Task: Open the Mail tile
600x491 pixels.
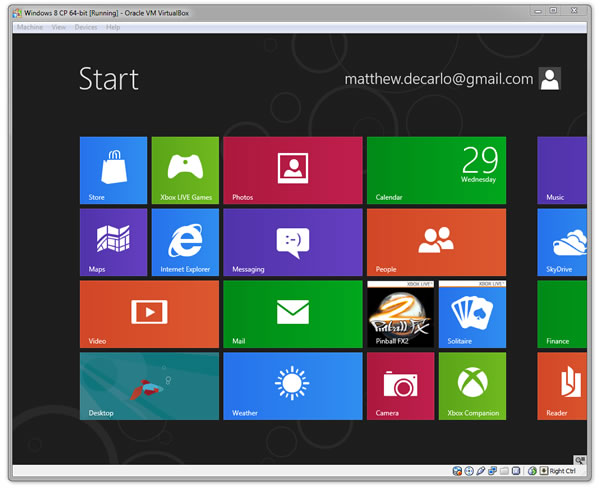Action: point(293,314)
